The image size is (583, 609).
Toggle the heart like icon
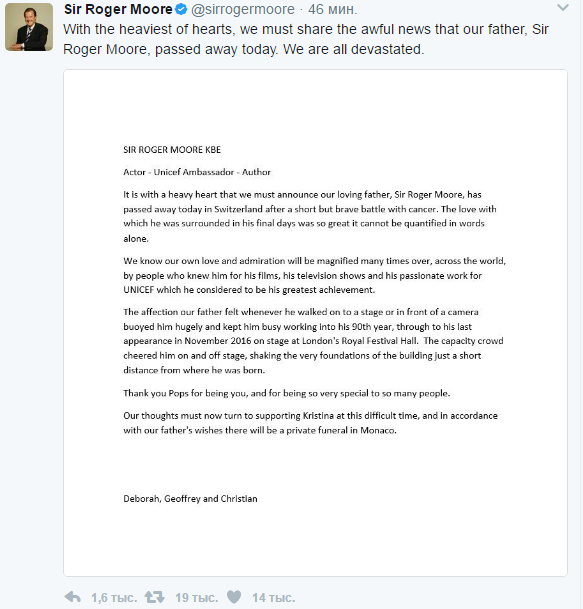click(234, 597)
